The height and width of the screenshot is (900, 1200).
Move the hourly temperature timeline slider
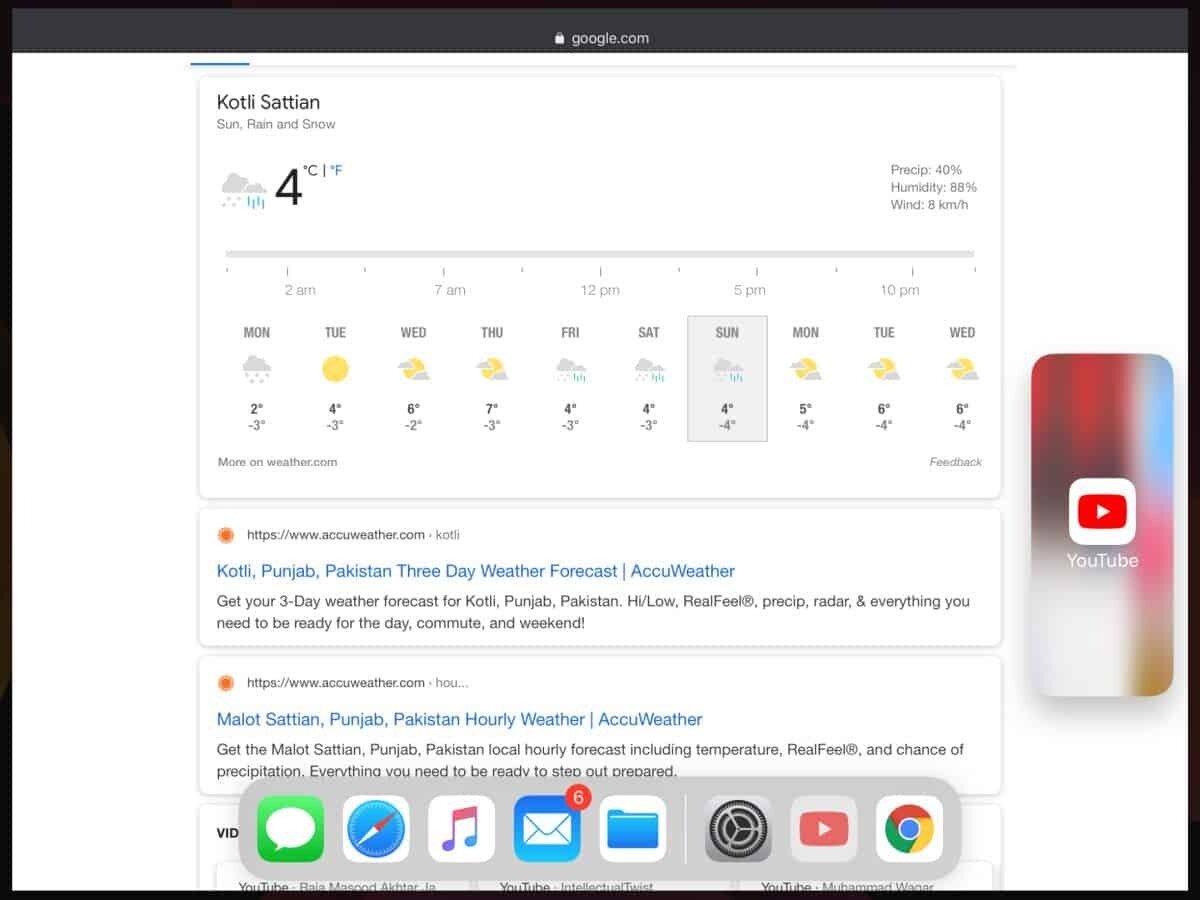click(x=600, y=254)
